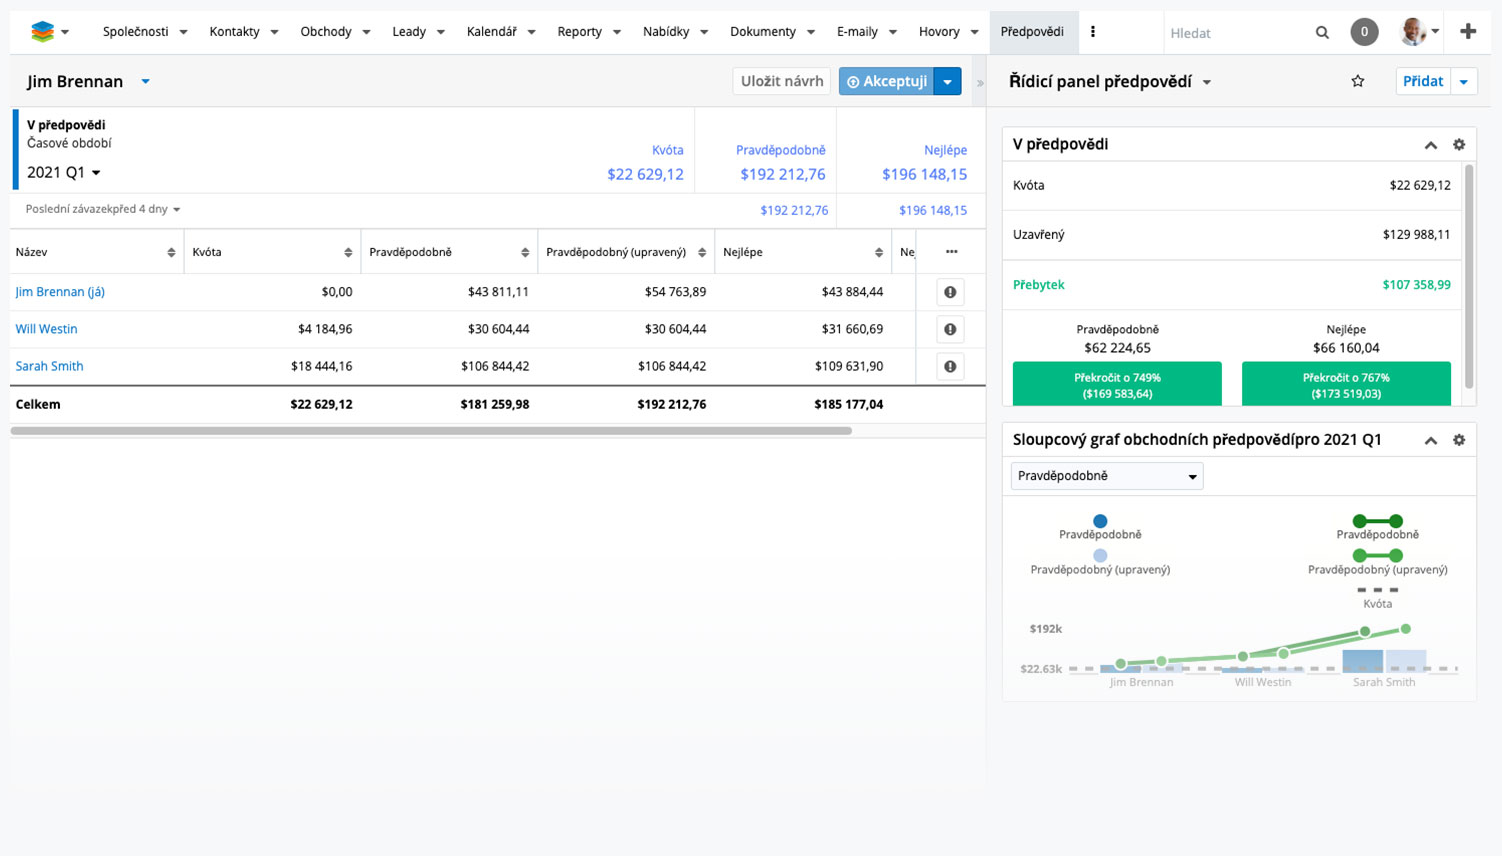Image resolution: width=1502 pixels, height=856 pixels.
Task: Open the Kalendář menu
Action: (500, 32)
